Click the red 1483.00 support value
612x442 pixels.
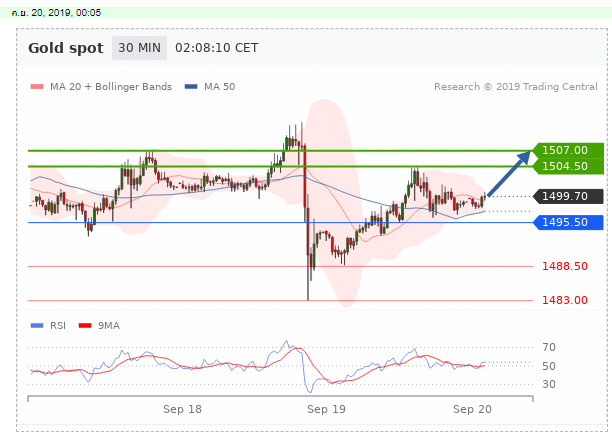click(x=565, y=300)
